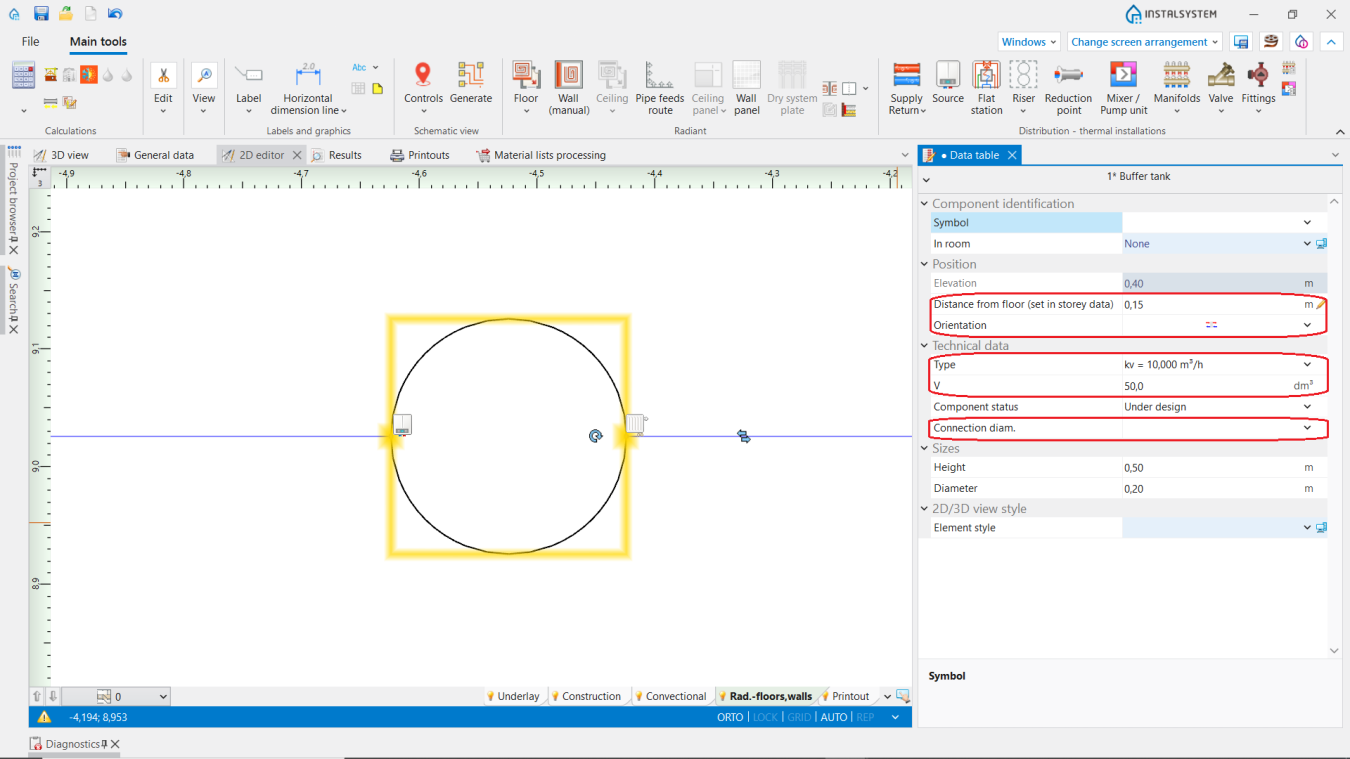
Task: Open the Change screen arrangement button
Action: (x=1145, y=42)
